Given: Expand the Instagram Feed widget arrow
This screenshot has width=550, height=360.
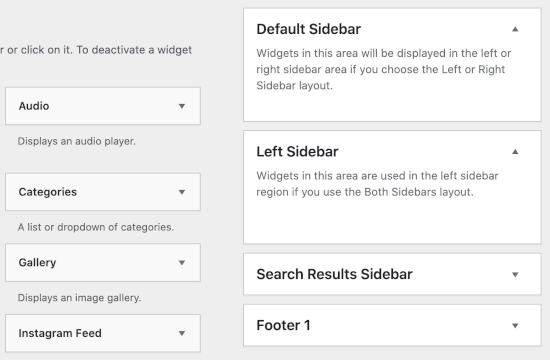Looking at the screenshot, I should coord(182,333).
